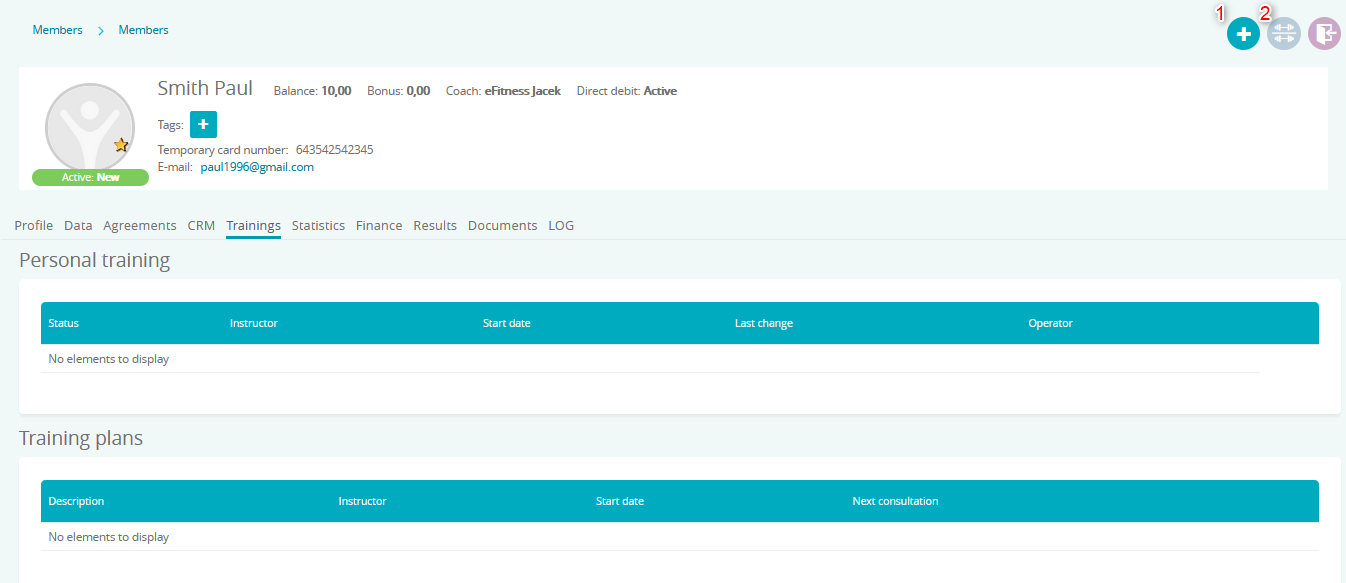
Task: Switch to the Statistics tab
Action: coord(318,226)
